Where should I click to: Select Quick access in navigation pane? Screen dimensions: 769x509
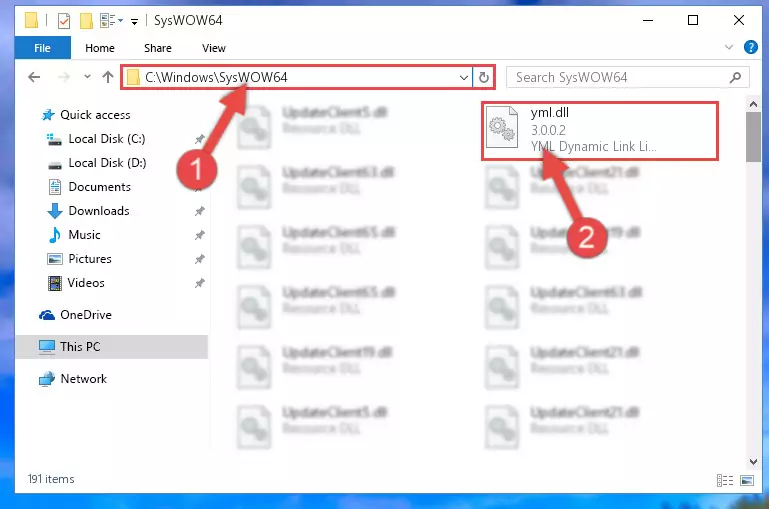[x=95, y=115]
